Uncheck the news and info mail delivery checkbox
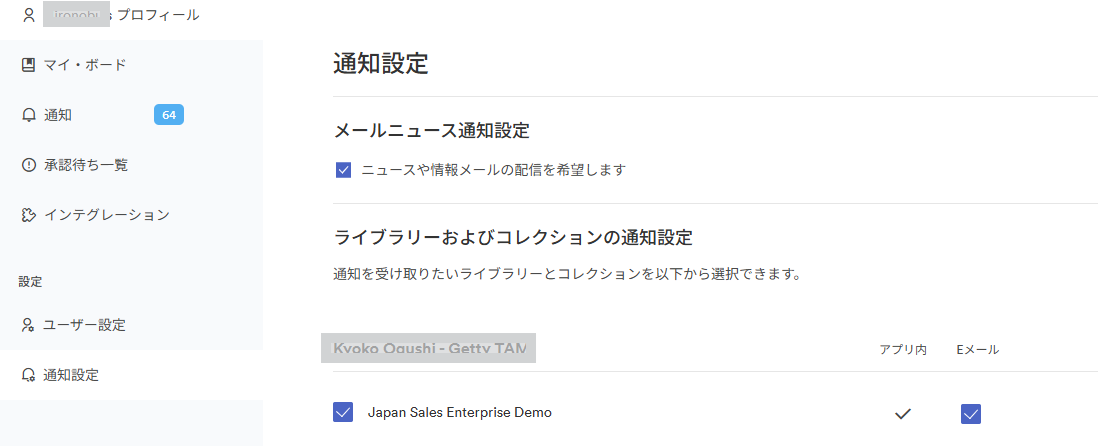 [343, 169]
